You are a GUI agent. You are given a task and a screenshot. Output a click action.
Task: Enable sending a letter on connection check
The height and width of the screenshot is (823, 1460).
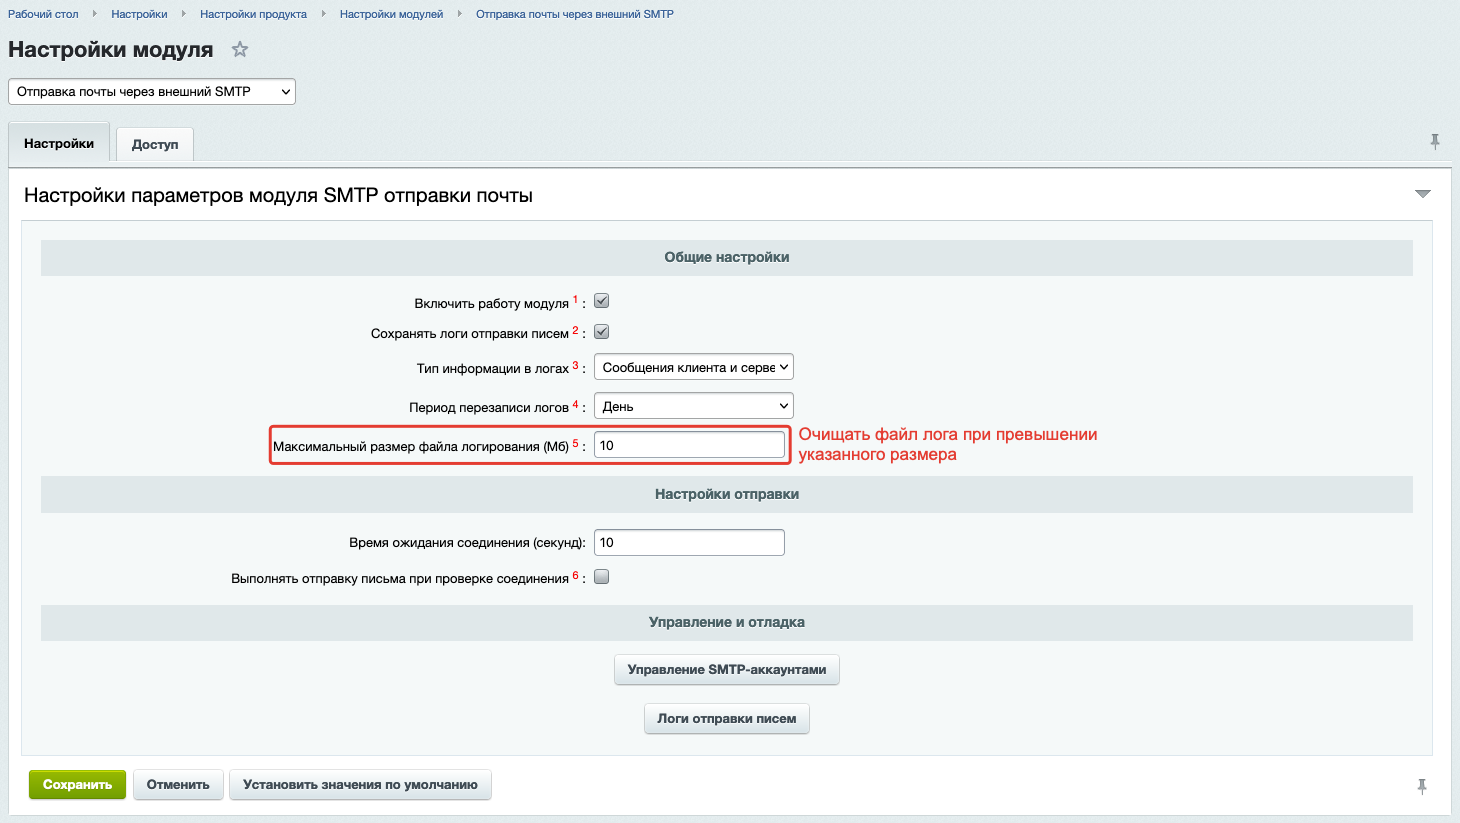(602, 577)
